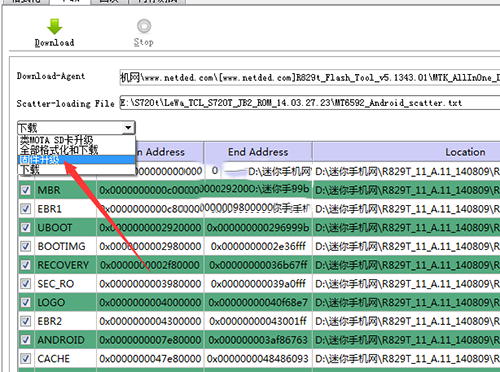Collapse the download mode combo box arrow
The height and width of the screenshot is (372, 500).
coord(128,128)
